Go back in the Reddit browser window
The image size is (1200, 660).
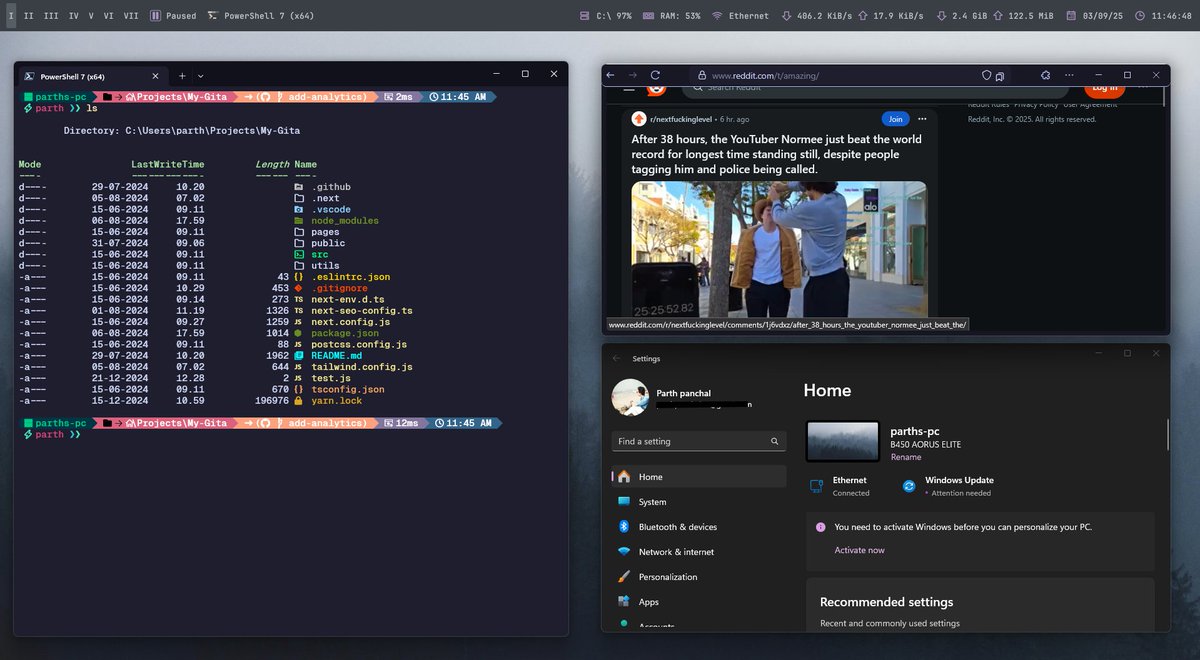[611, 75]
